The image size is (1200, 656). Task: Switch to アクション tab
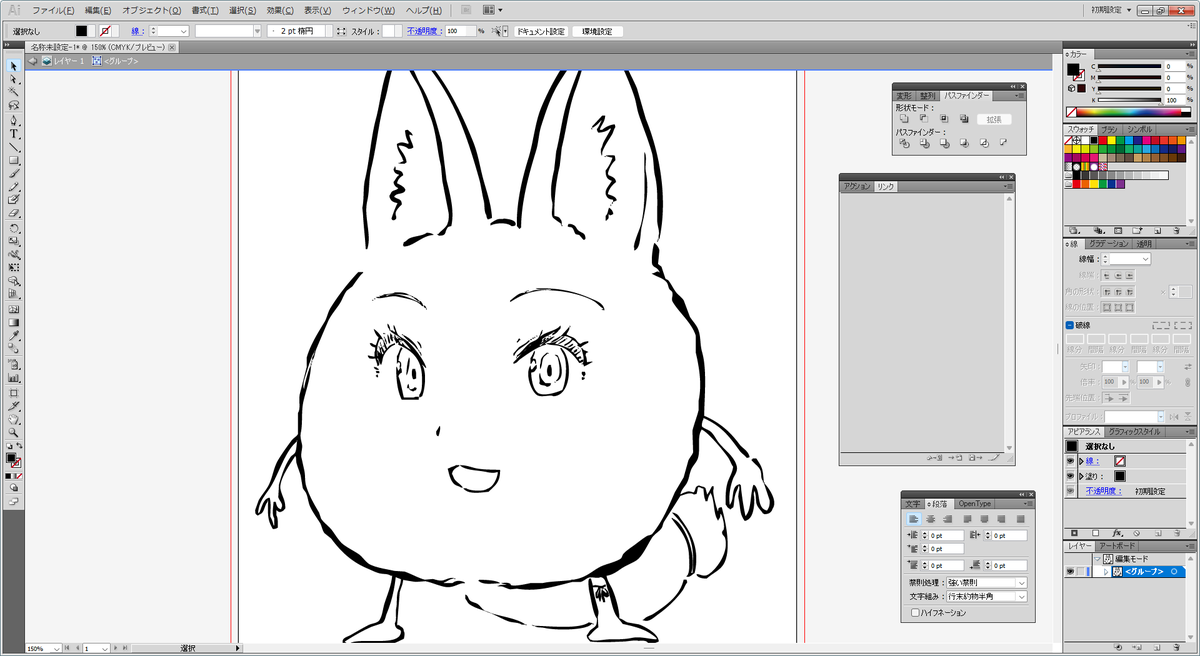[x=857, y=186]
